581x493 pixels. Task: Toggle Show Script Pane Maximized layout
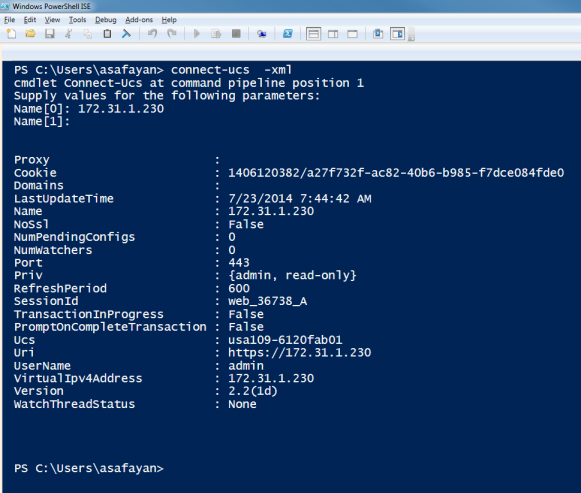[x=352, y=34]
